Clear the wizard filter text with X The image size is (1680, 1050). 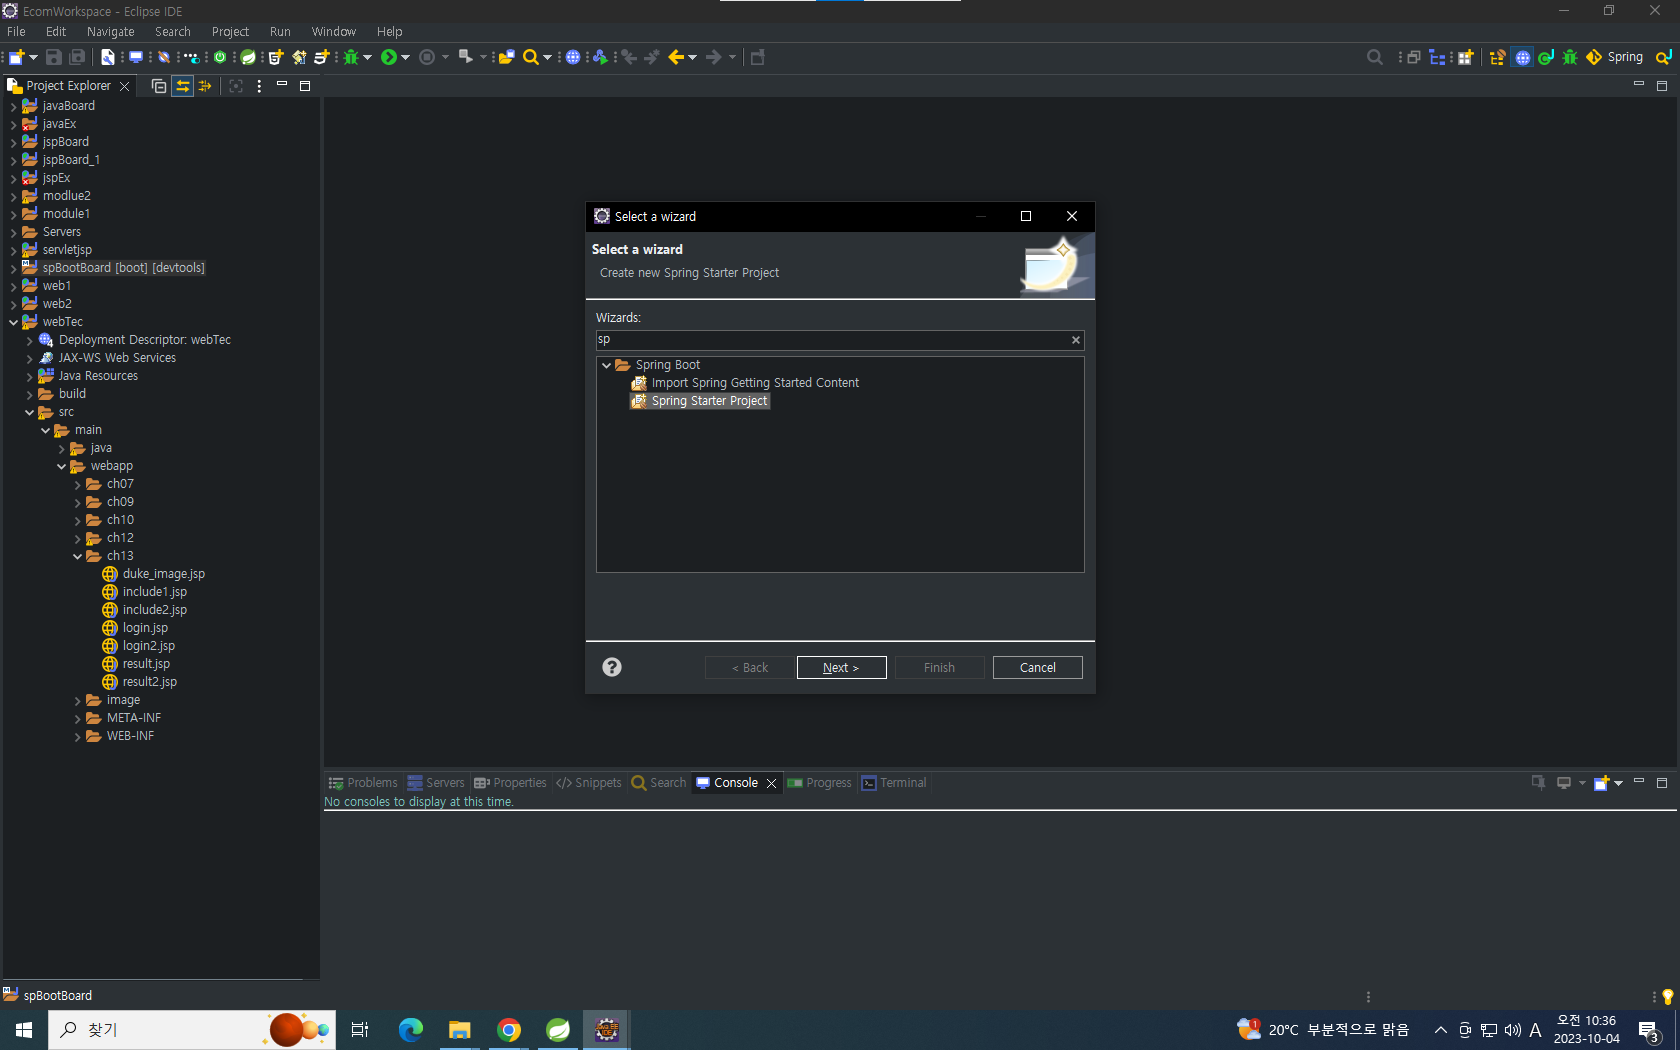(1076, 340)
